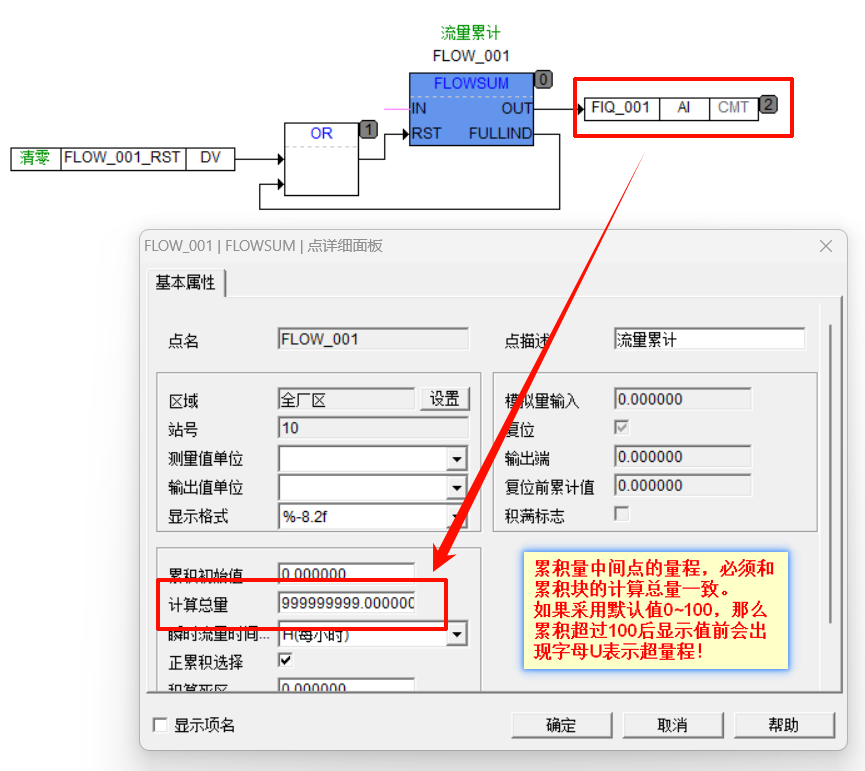Click the FLOW_001 block title label
Viewport: 865px width, 771px height.
471,56
